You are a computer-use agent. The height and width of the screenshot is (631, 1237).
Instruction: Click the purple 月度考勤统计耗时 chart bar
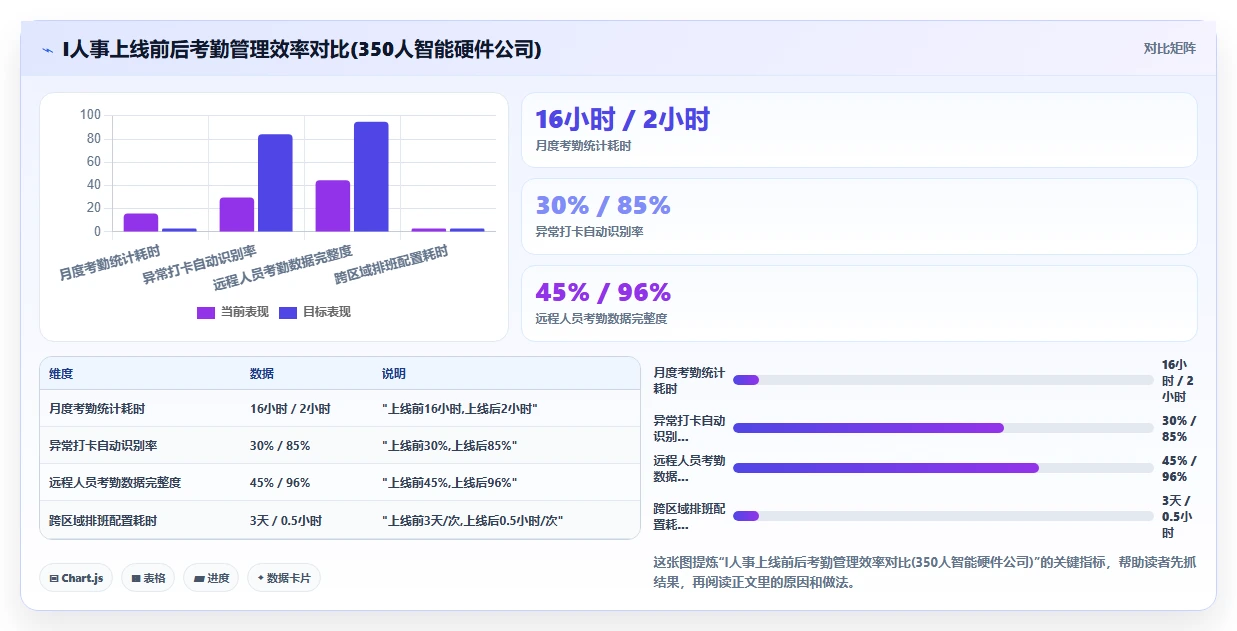pyautogui.click(x=141, y=223)
